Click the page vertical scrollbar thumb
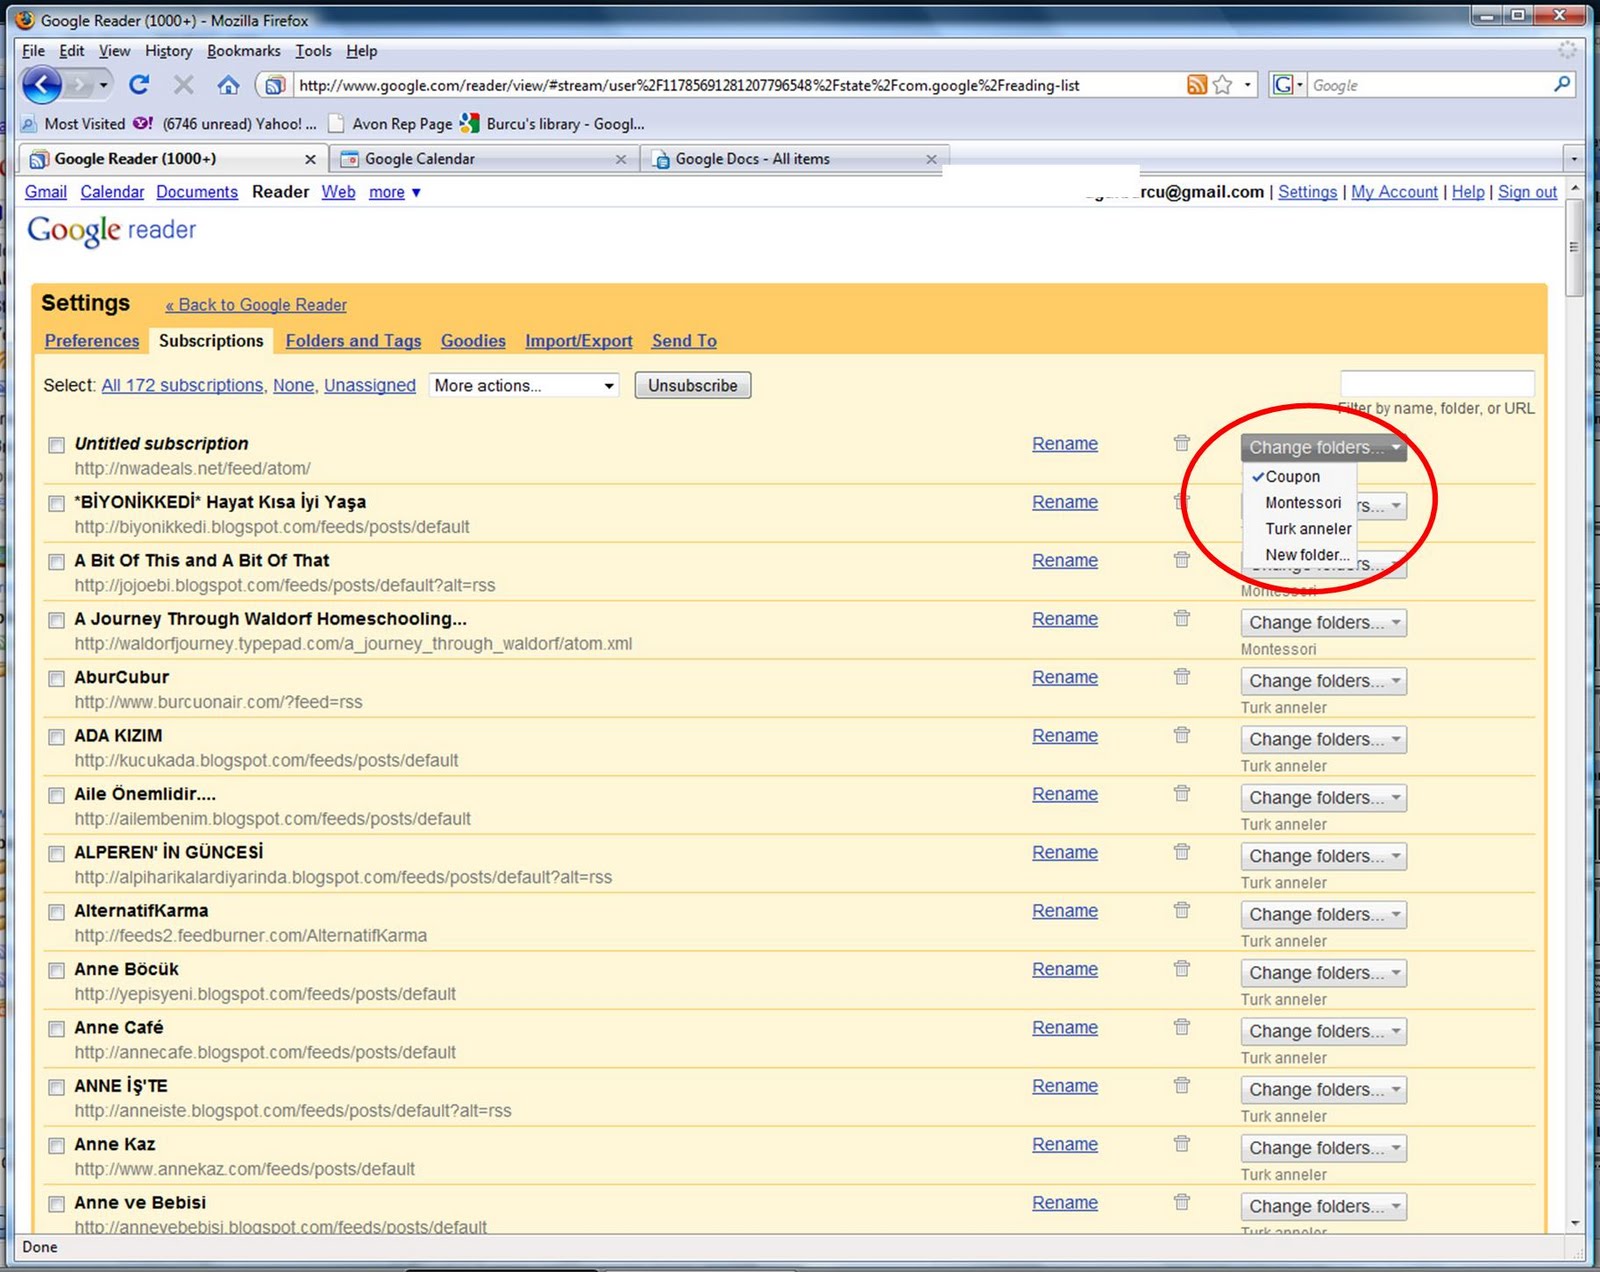This screenshot has height=1272, width=1600. point(1574,247)
